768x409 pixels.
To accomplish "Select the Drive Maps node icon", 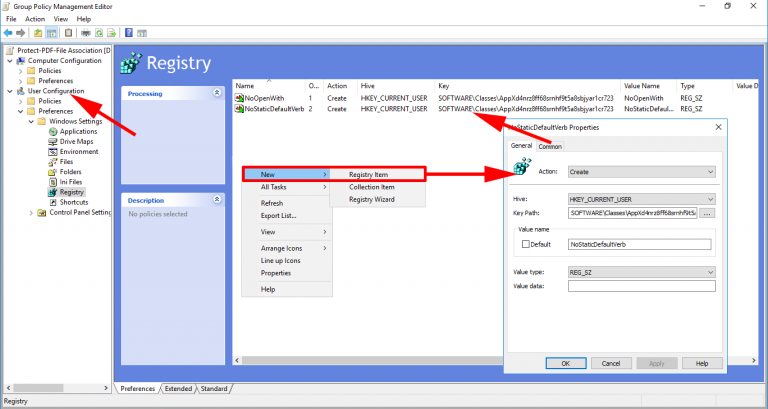I will pyautogui.click(x=53, y=142).
